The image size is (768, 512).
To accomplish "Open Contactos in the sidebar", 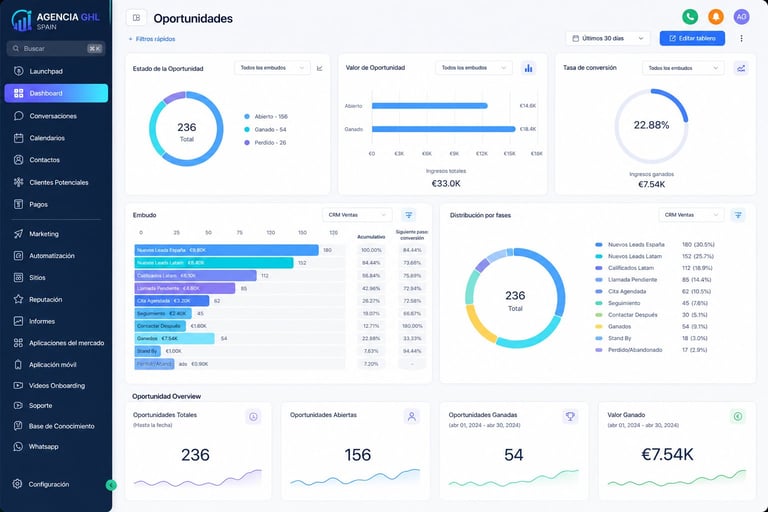I will click(56, 160).
